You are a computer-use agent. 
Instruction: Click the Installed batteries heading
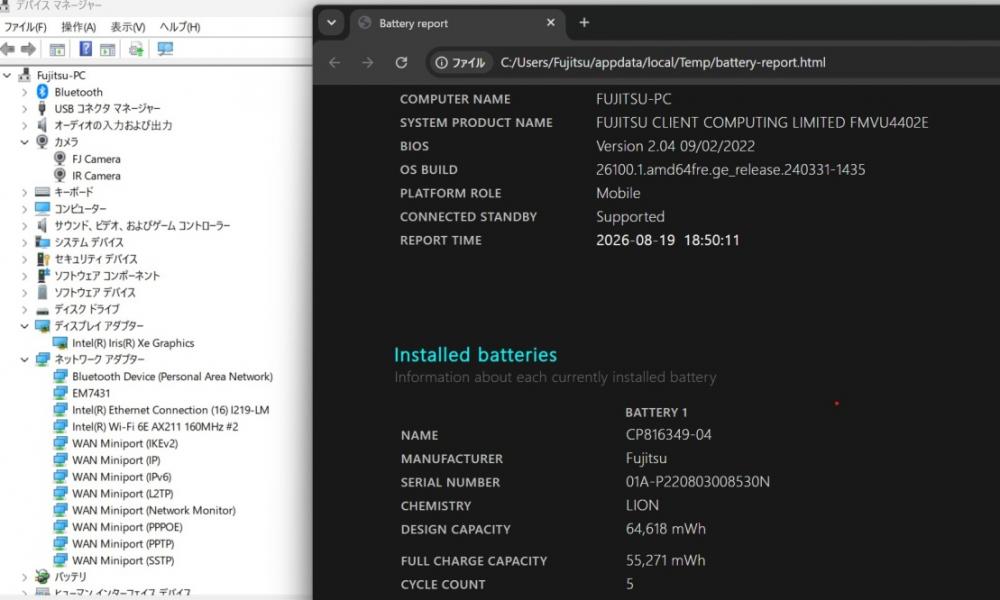coord(475,355)
